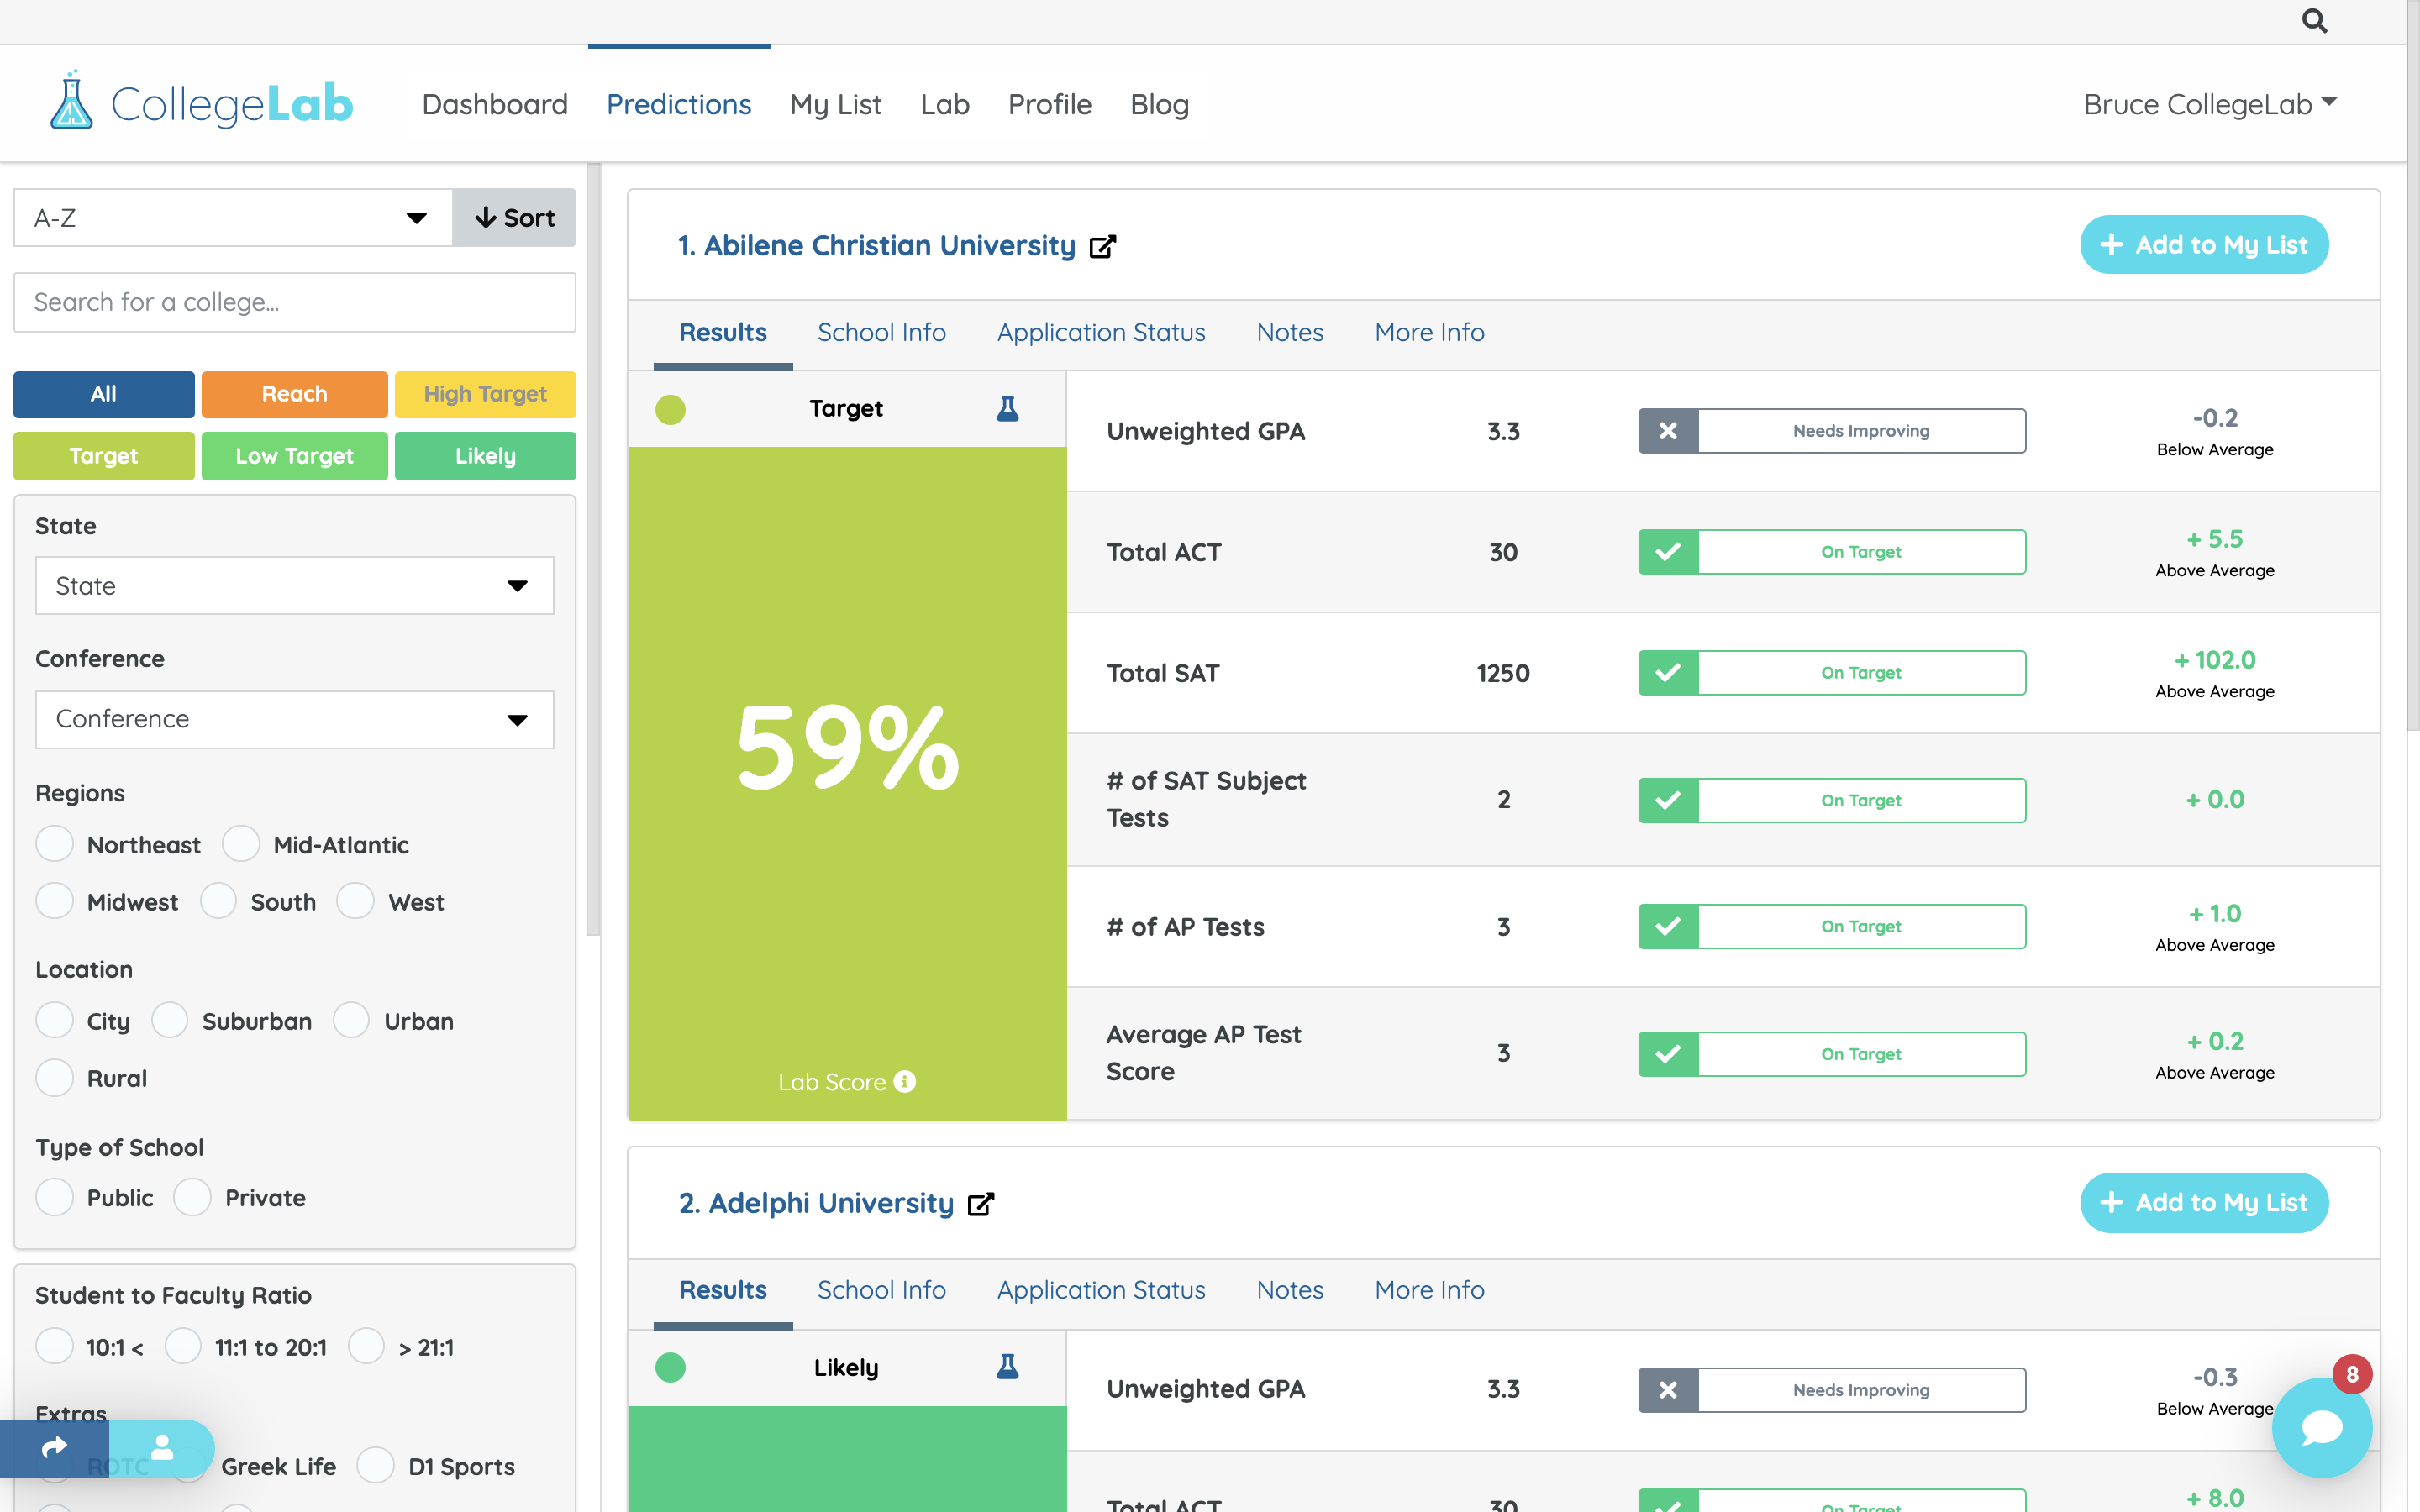Click the filter sidebar scrollbar
Screen dimensions: 2420x1512
click(593, 549)
